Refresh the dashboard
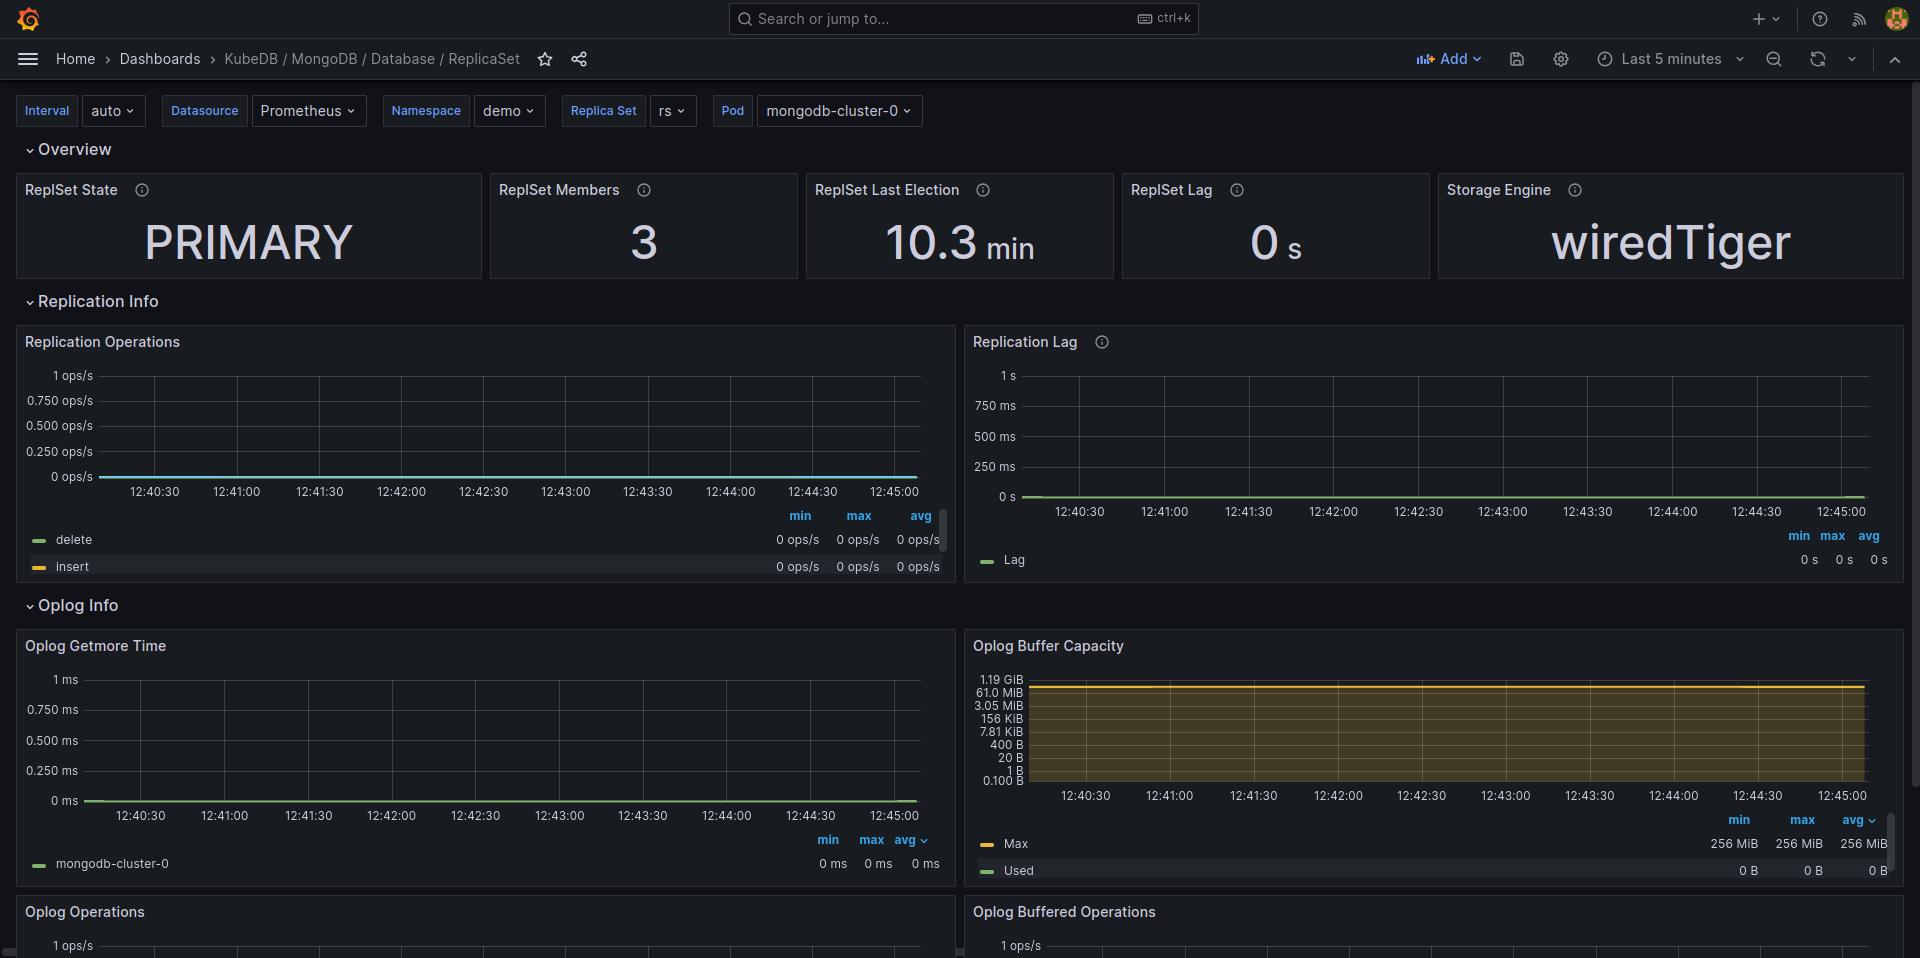Screen dimensions: 1920x958 (1818, 59)
